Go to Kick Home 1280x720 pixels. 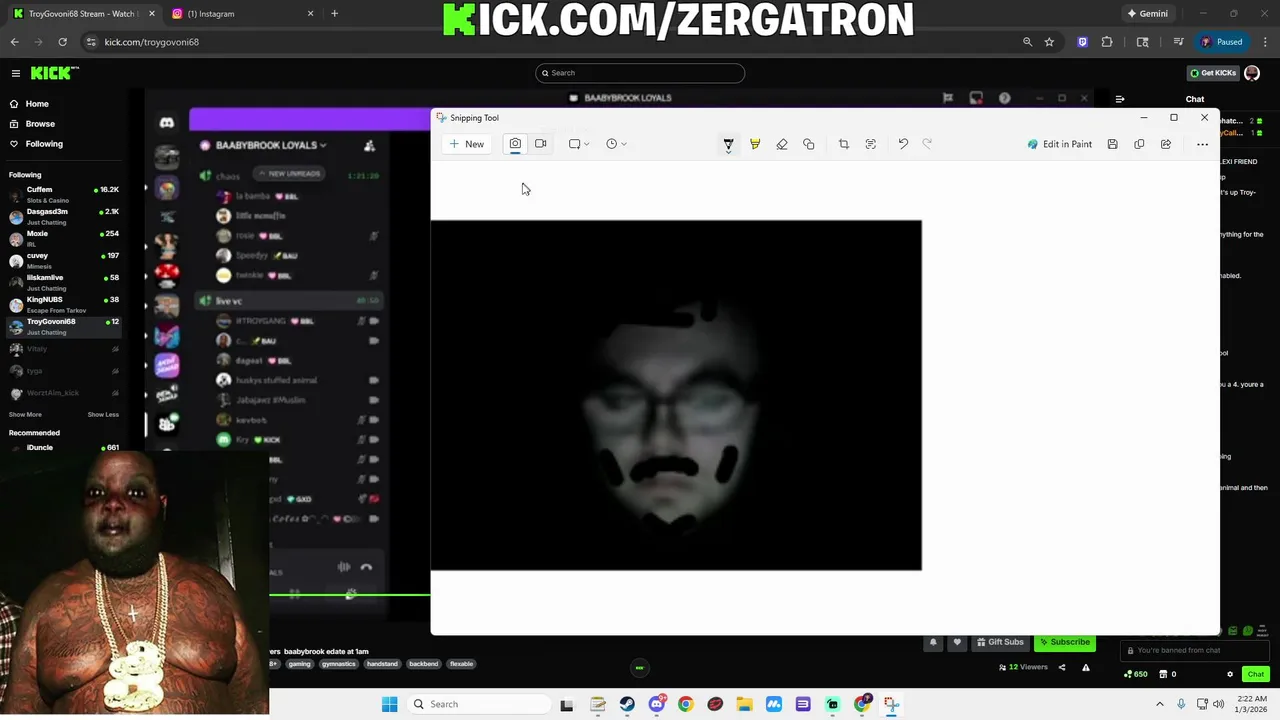pyautogui.click(x=37, y=104)
